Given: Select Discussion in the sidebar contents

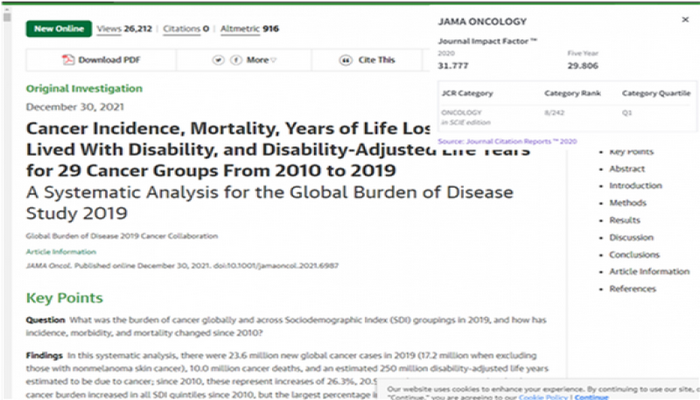Looking at the screenshot, I should point(631,237).
